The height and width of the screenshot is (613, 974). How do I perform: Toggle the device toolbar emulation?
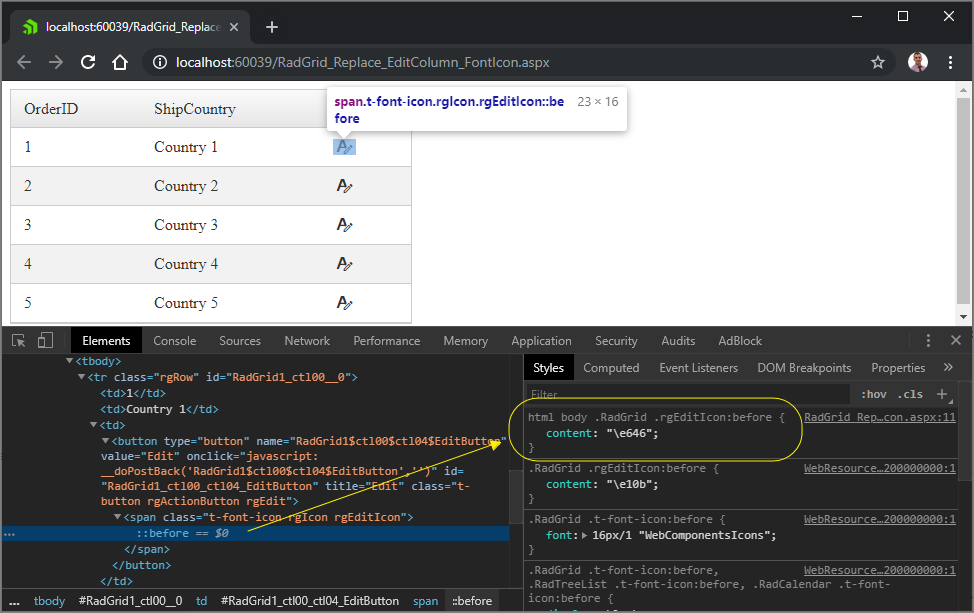(x=45, y=341)
